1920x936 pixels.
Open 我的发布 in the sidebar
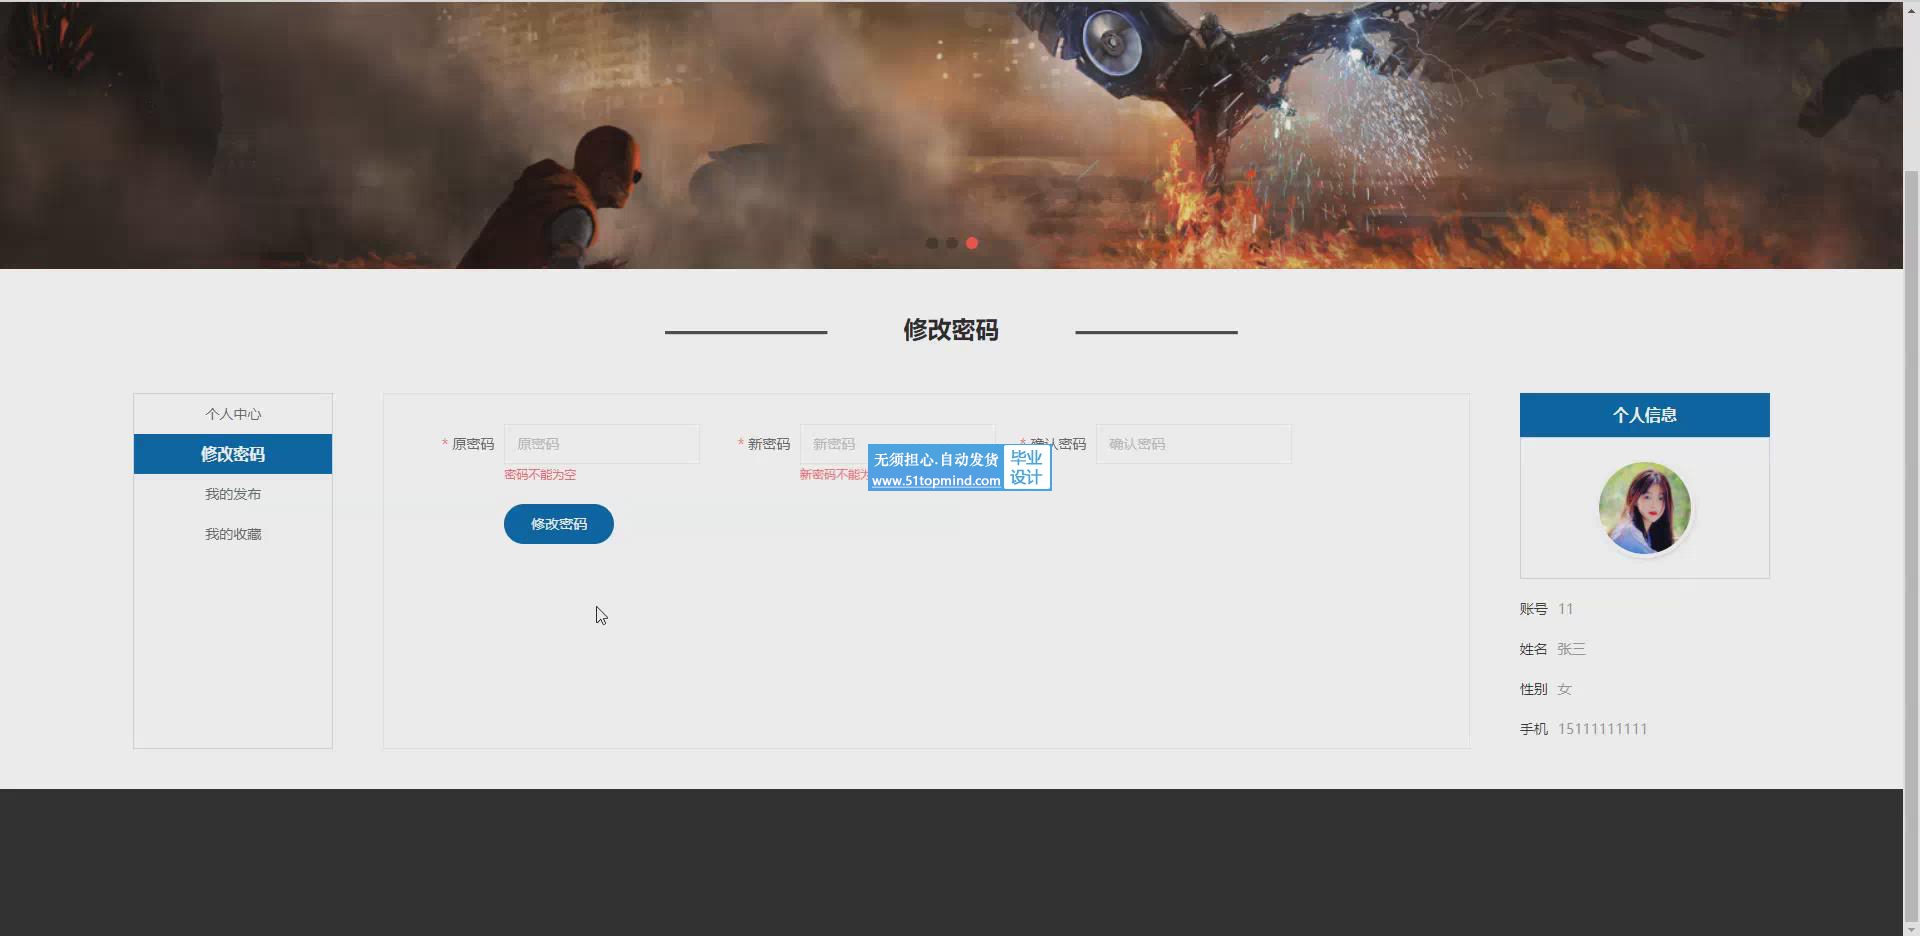tap(233, 494)
